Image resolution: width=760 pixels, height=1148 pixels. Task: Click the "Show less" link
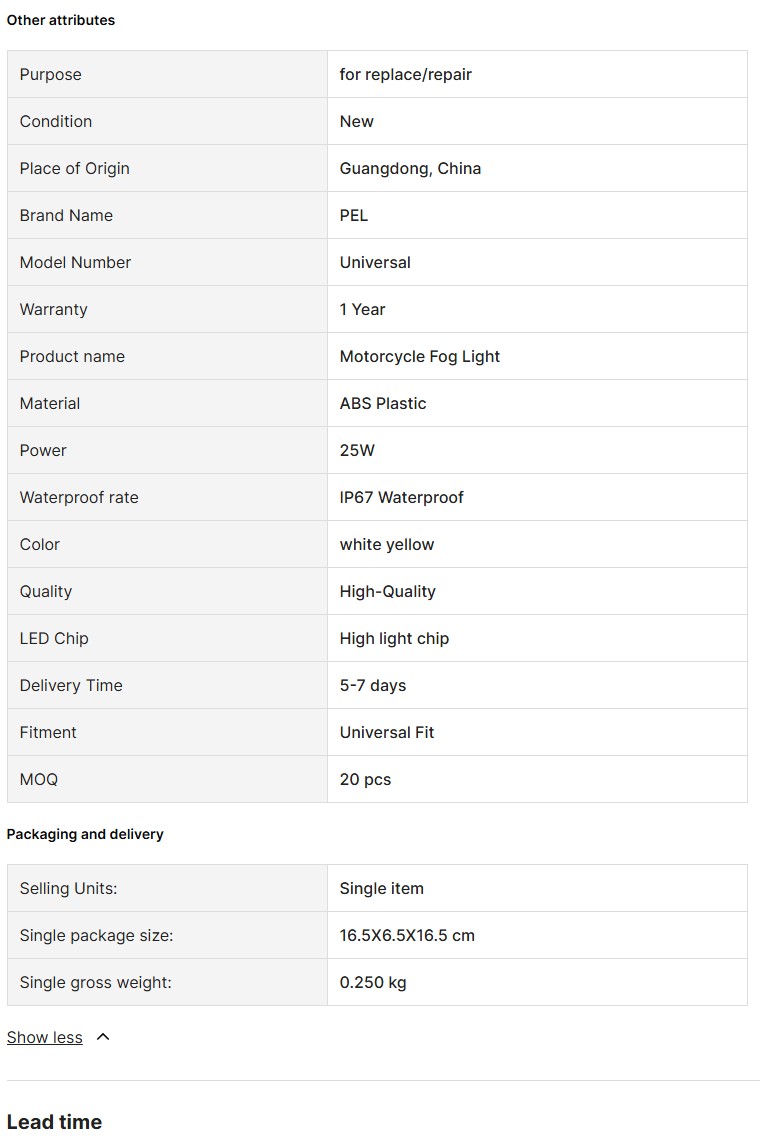(45, 1038)
